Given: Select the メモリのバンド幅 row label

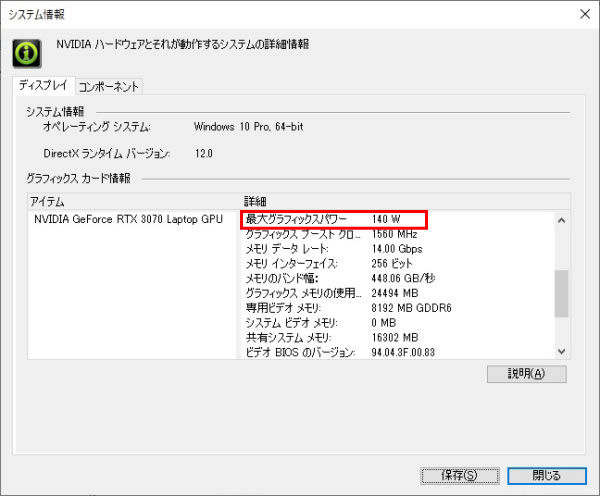Looking at the screenshot, I should 282,278.
